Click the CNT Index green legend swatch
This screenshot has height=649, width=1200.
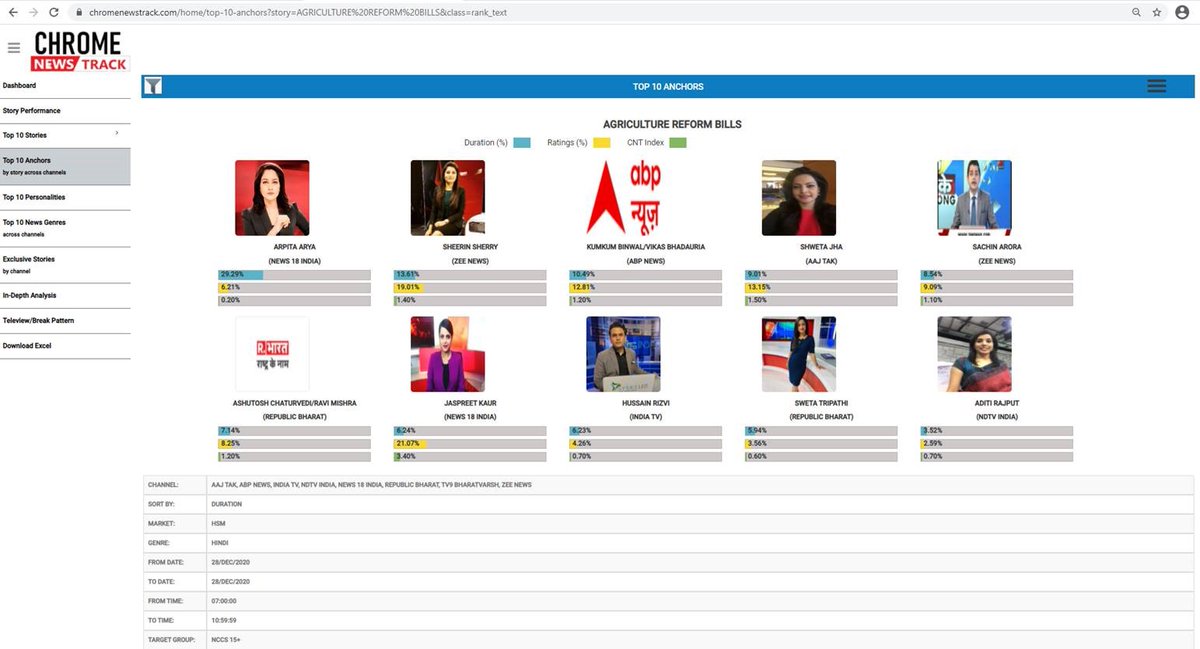click(678, 143)
